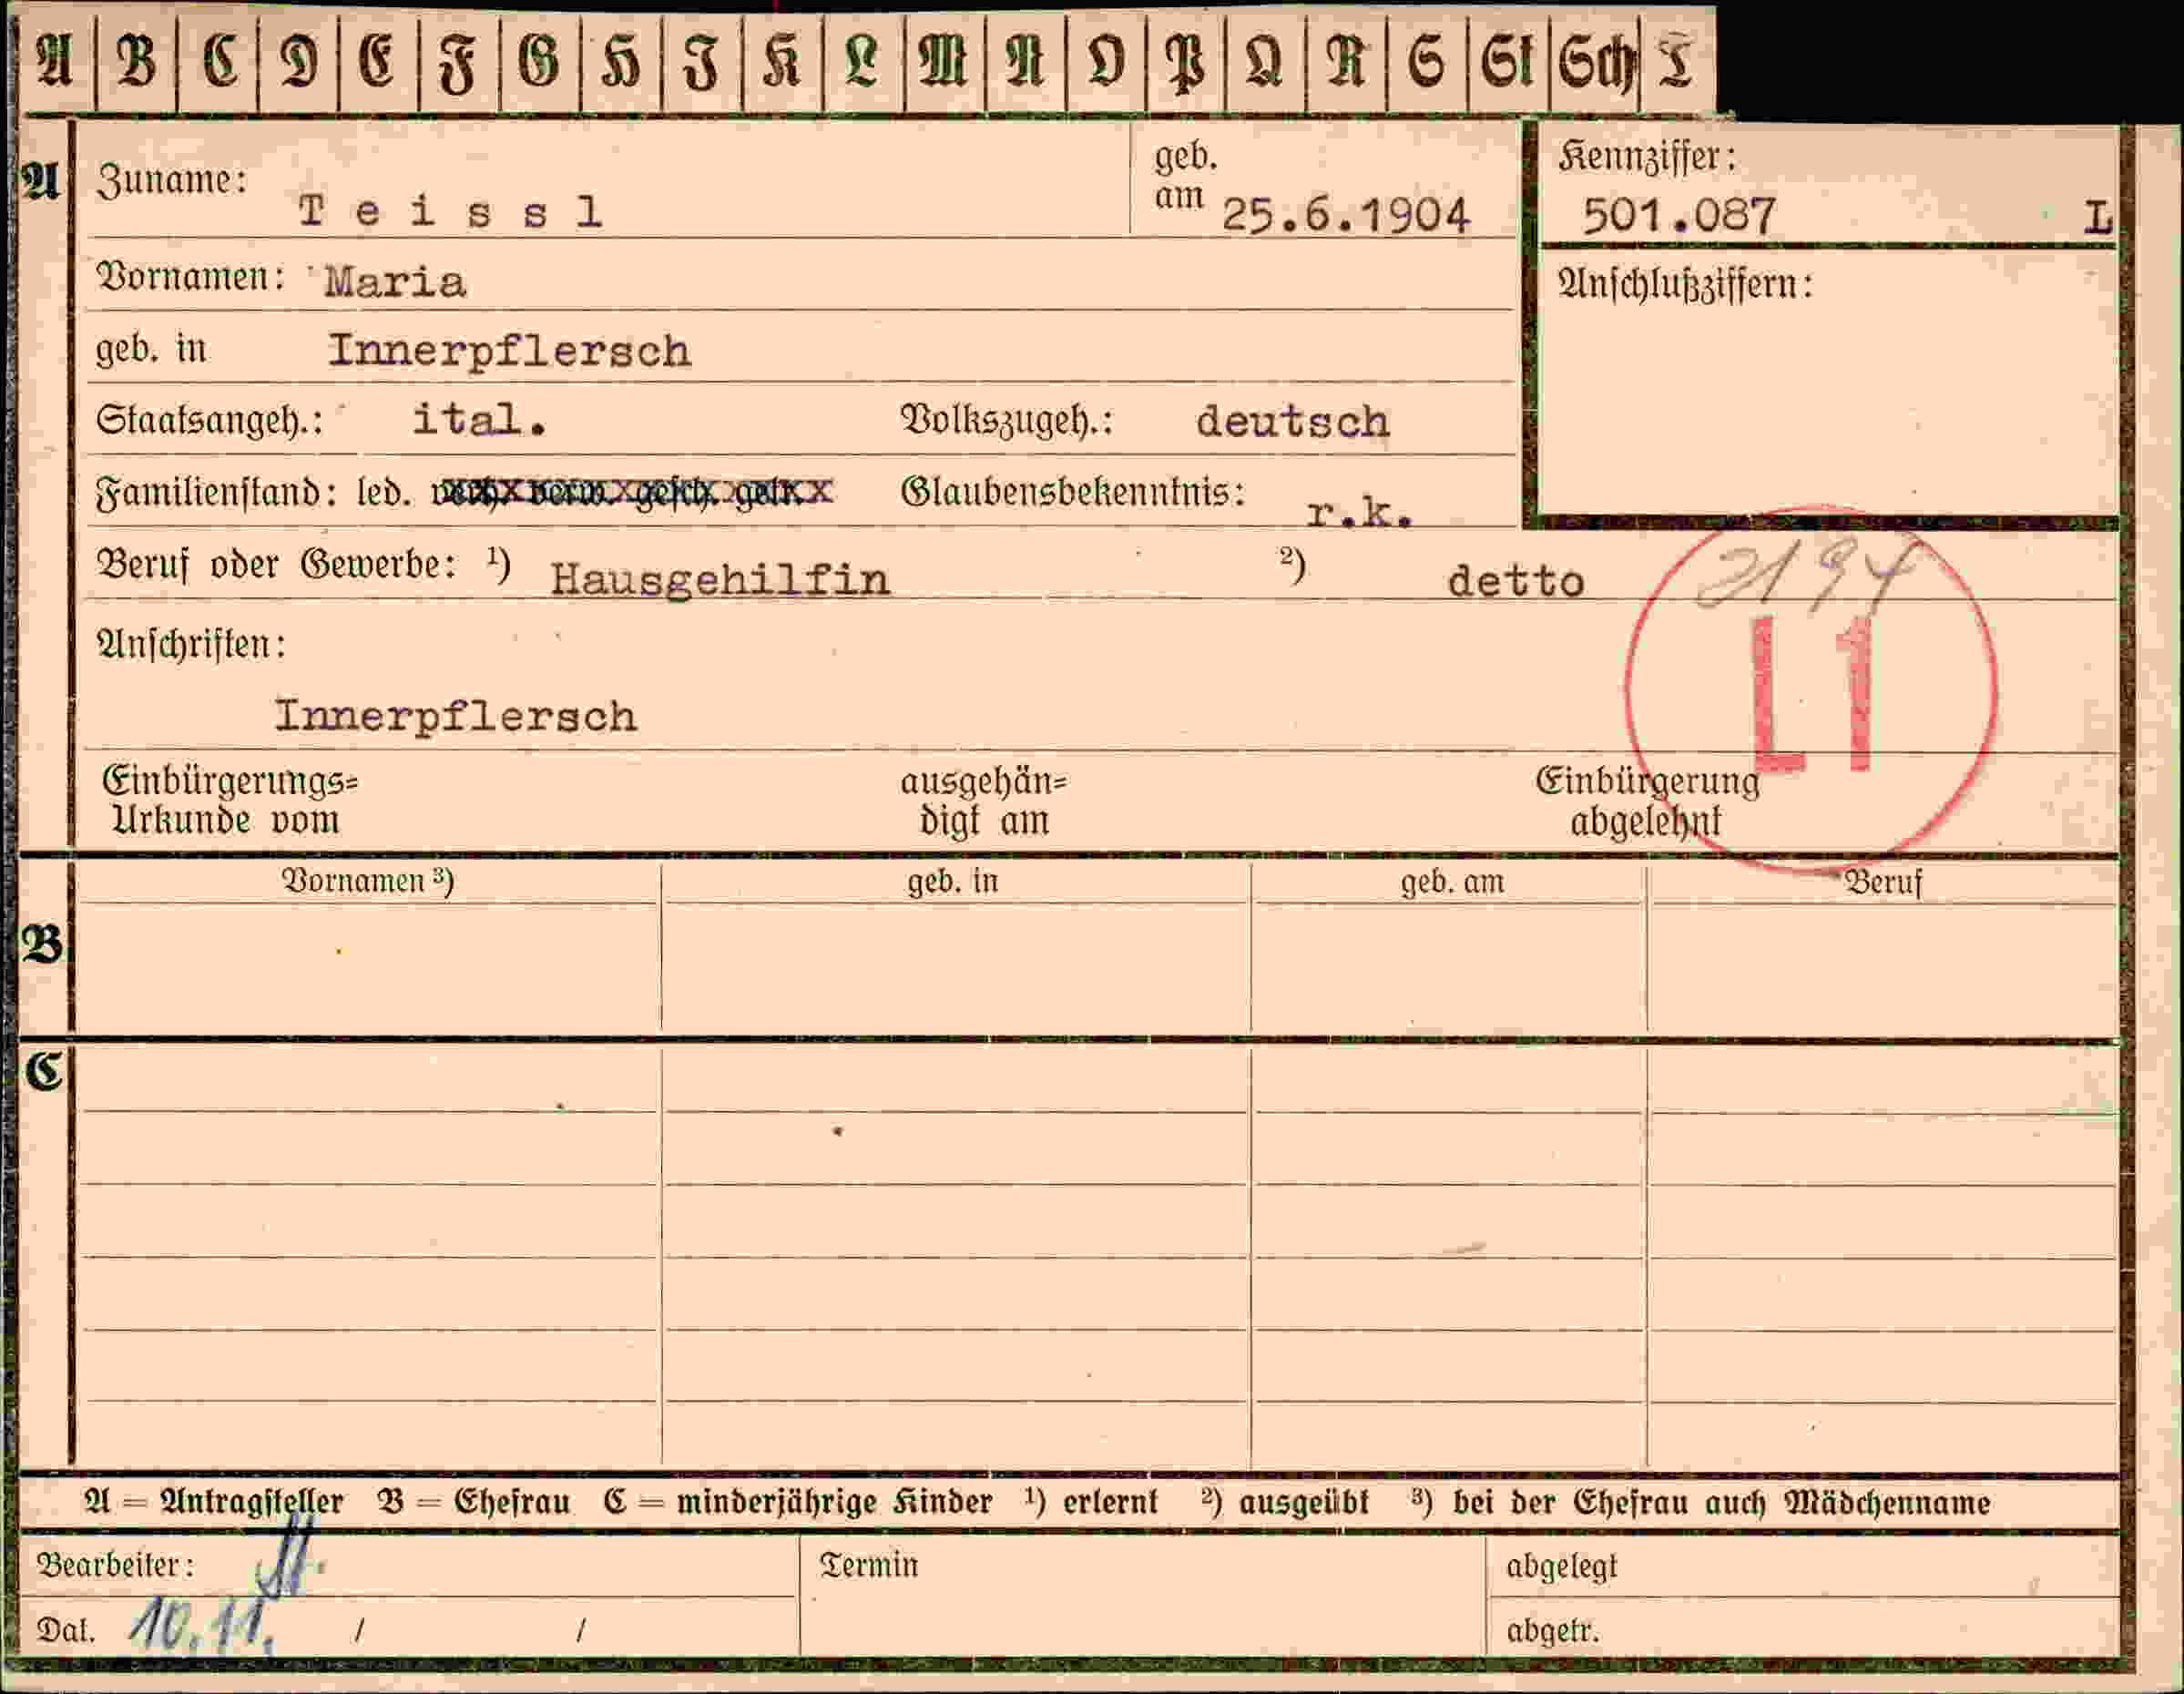Click the first name Maria
Viewport: 2184px width, 1694px height.
tap(395, 282)
